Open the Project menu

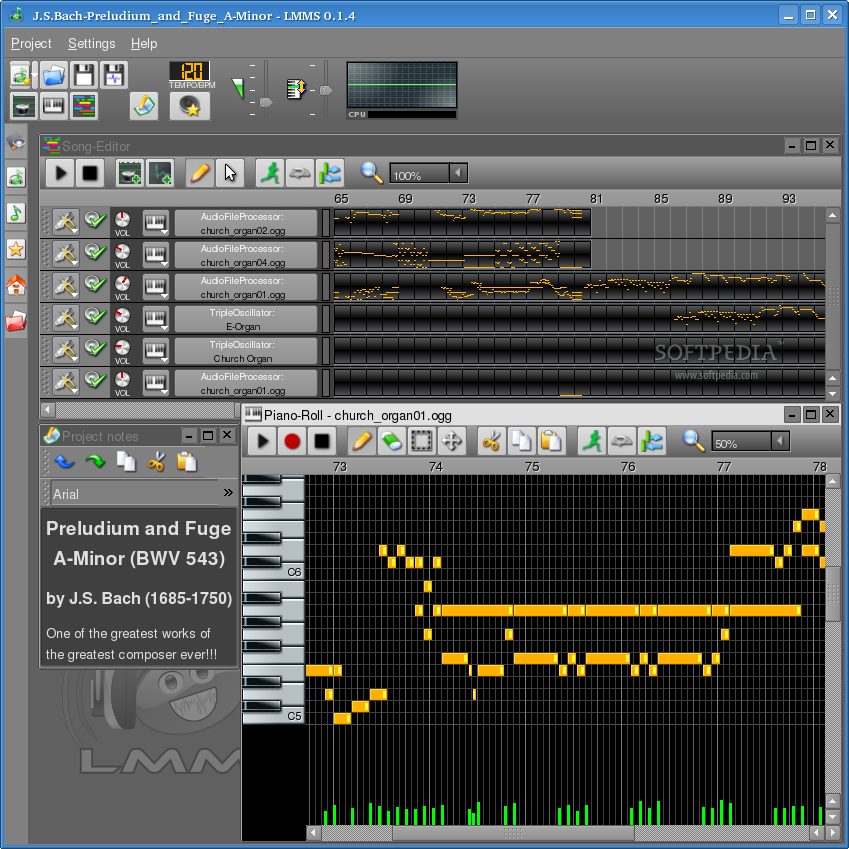tap(31, 43)
